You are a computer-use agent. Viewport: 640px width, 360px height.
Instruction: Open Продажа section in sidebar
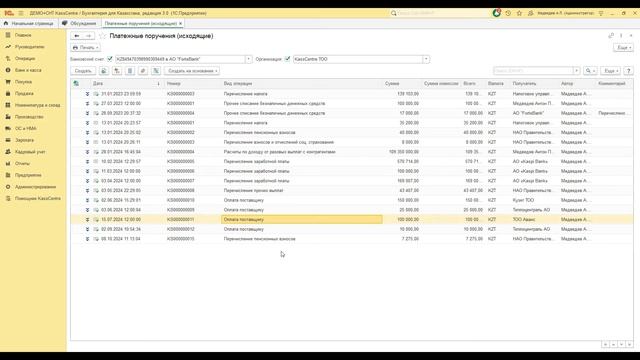pos(24,93)
